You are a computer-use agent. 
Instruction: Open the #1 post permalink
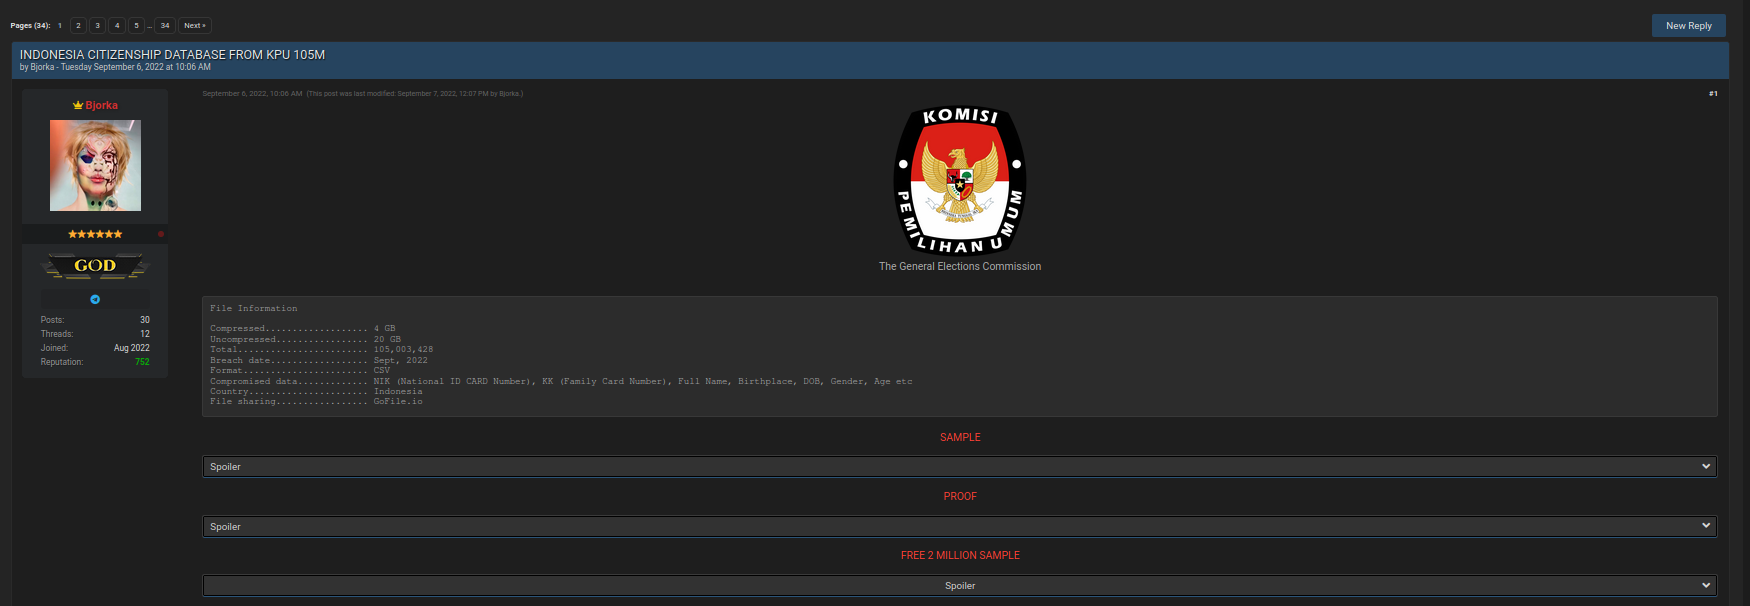(1713, 94)
